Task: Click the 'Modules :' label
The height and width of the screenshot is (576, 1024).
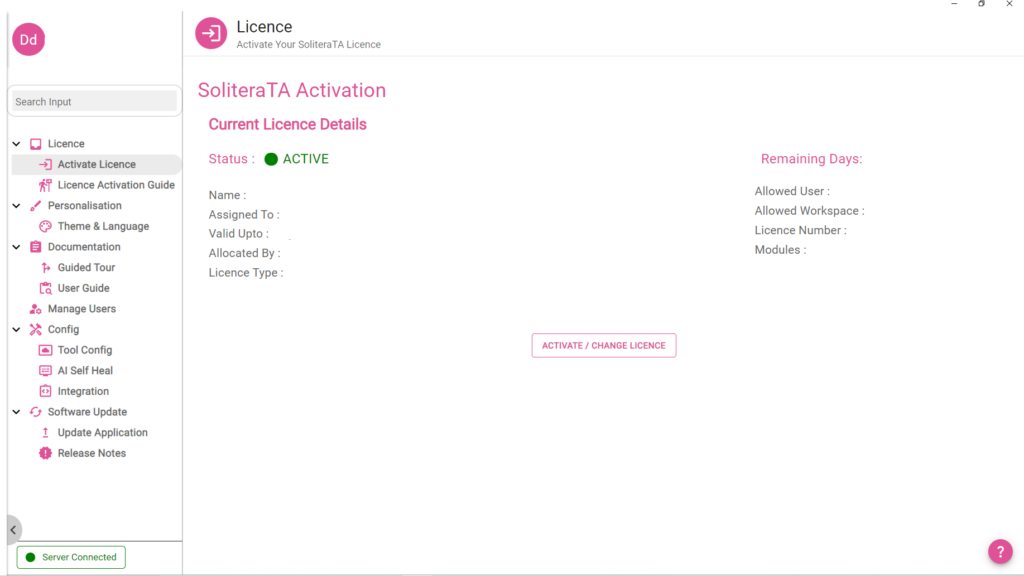Action: pyautogui.click(x=780, y=250)
